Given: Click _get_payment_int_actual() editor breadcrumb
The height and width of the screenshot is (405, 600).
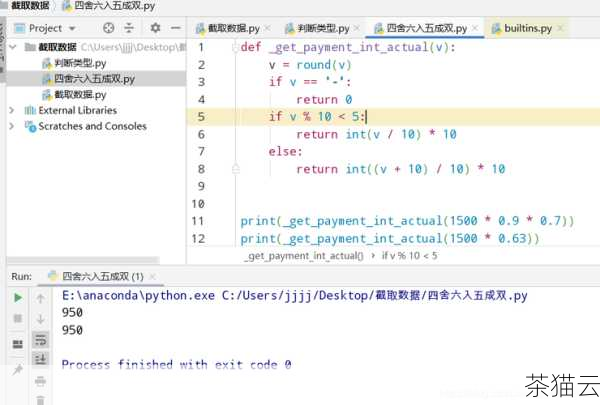Looking at the screenshot, I should [304, 256].
